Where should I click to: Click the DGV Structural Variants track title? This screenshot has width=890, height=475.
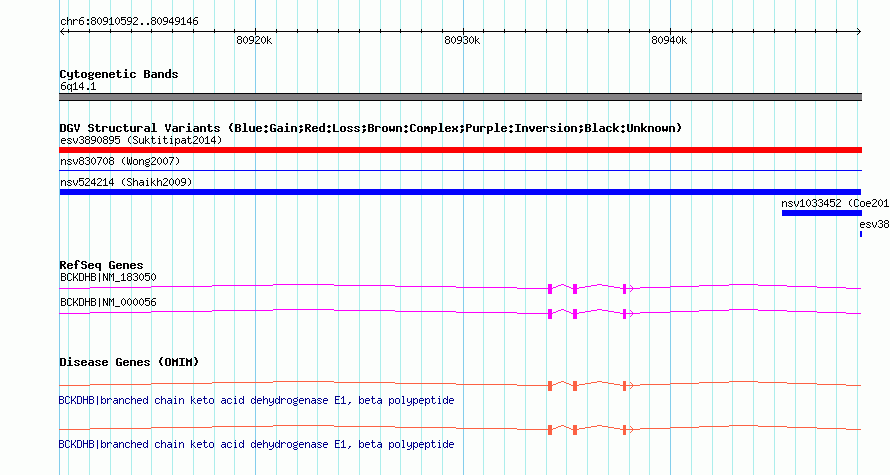371,128
